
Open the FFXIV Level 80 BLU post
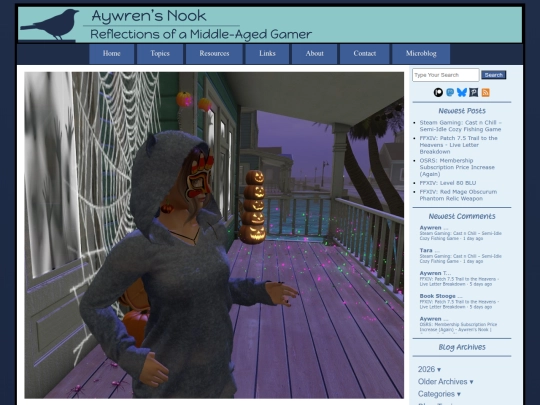(448, 183)
